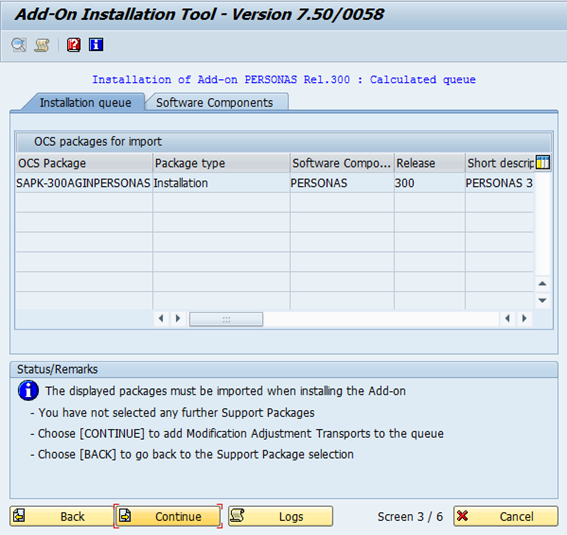This screenshot has height=535, width=567.
Task: Open the blue information icon in toolbar
Action: (96, 45)
